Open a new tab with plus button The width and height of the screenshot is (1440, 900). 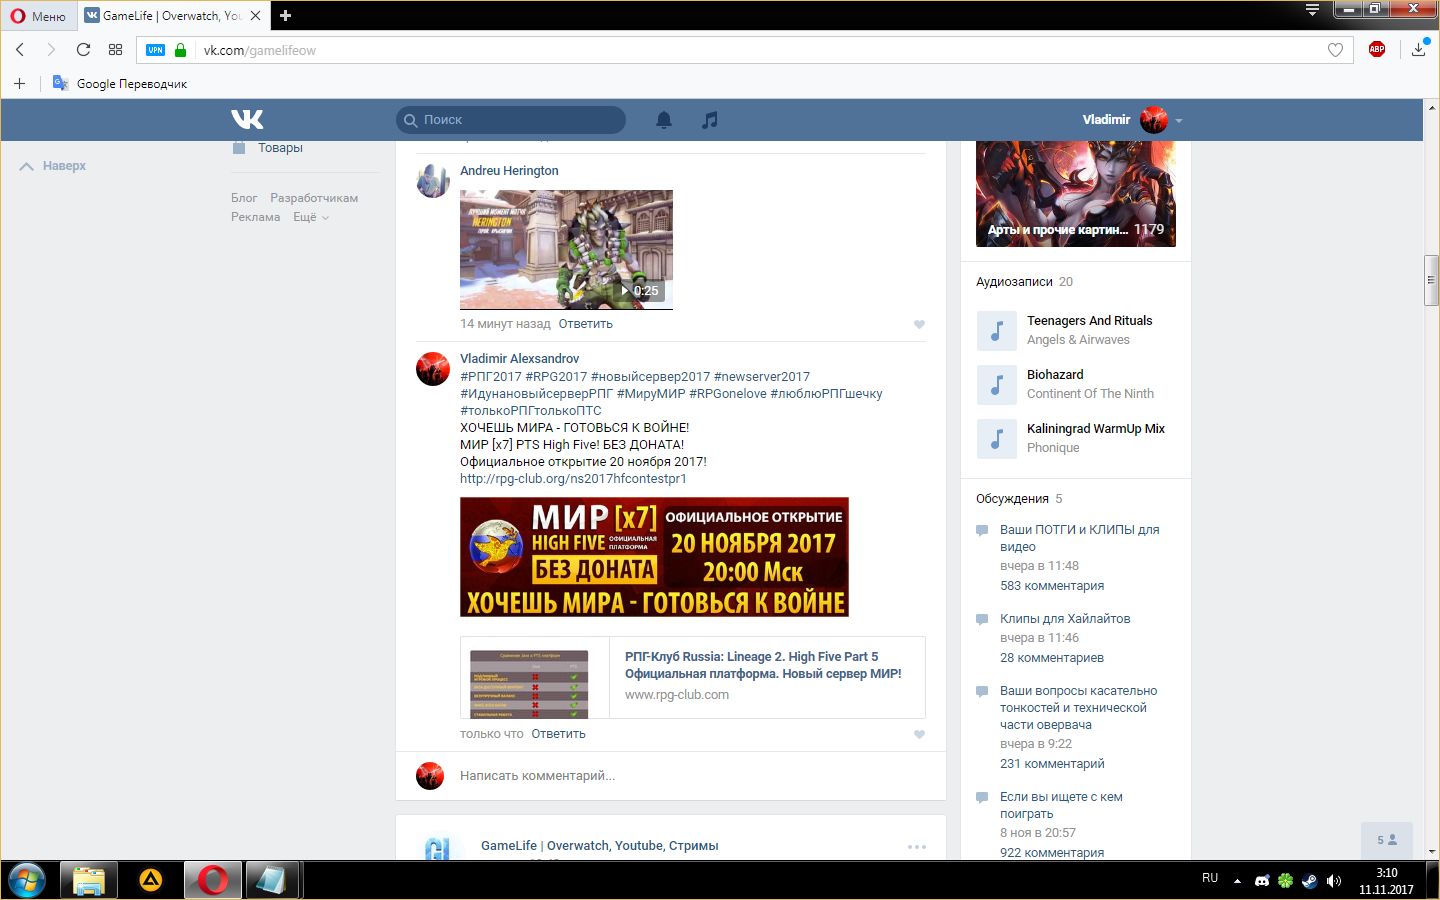285,15
